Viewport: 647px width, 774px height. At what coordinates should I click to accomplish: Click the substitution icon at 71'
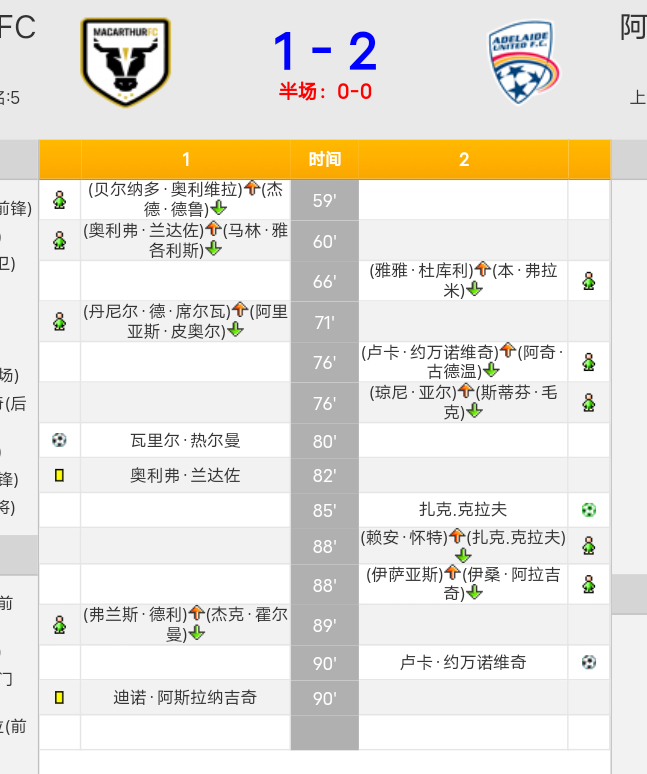(60, 321)
